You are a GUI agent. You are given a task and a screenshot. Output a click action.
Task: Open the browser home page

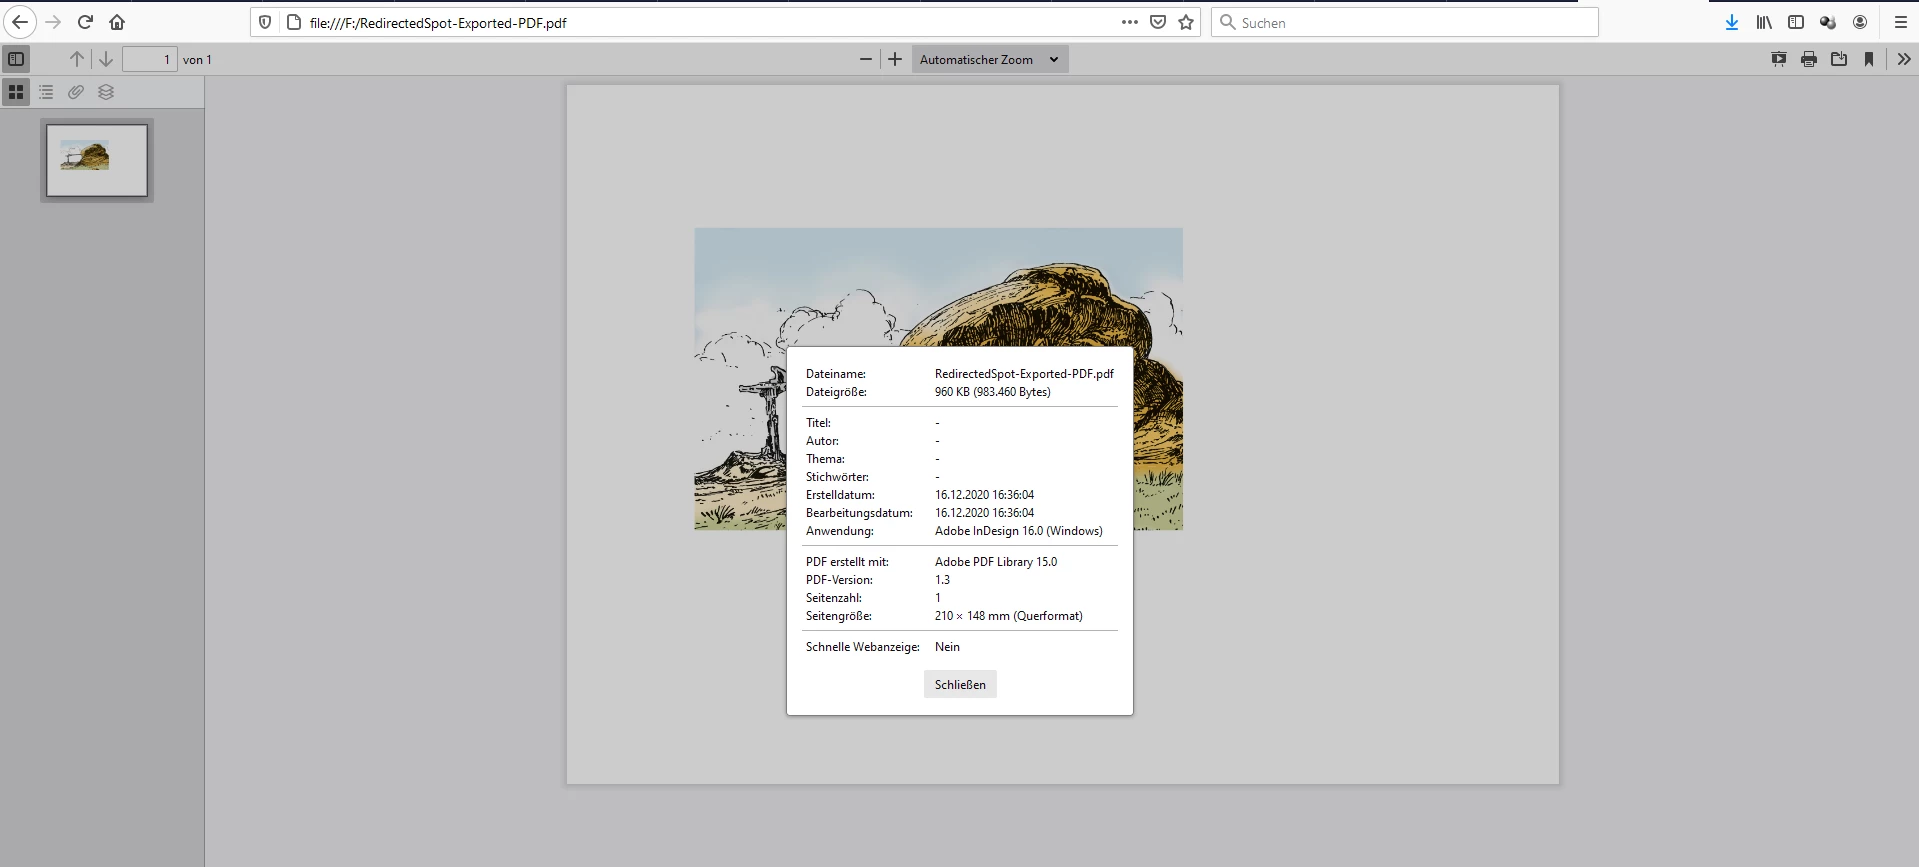(x=117, y=22)
